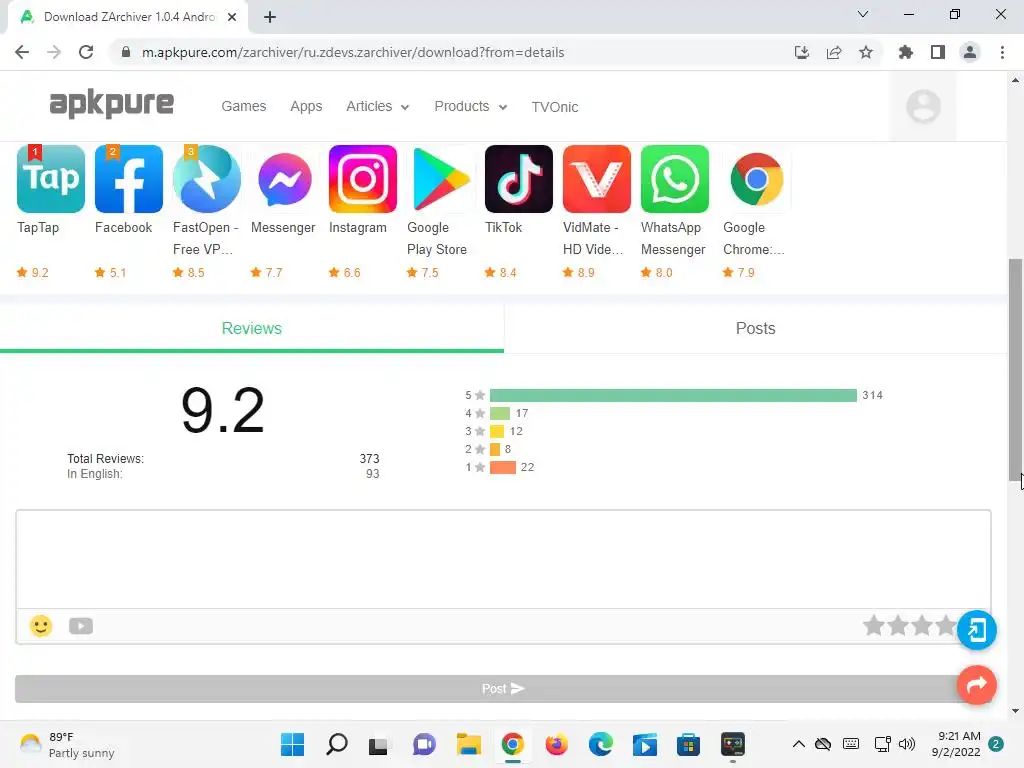Click inside the review text box
This screenshot has width=1024, height=768.
pyautogui.click(x=503, y=560)
